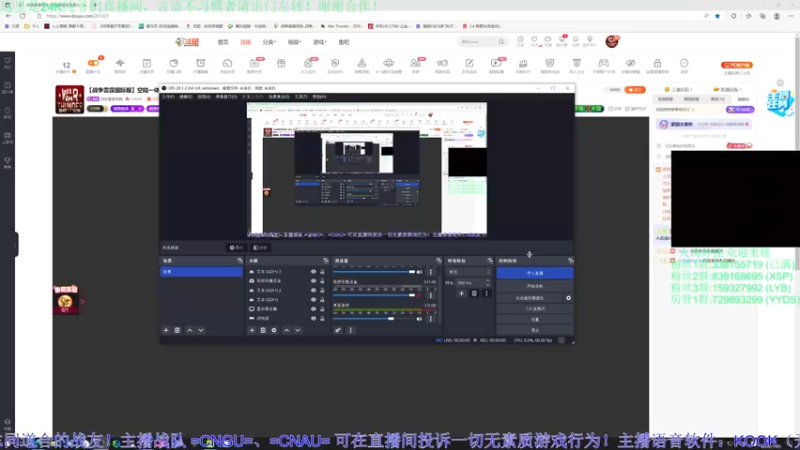
Task: Move scene down in OBS Scenes dock
Action: 201,330
